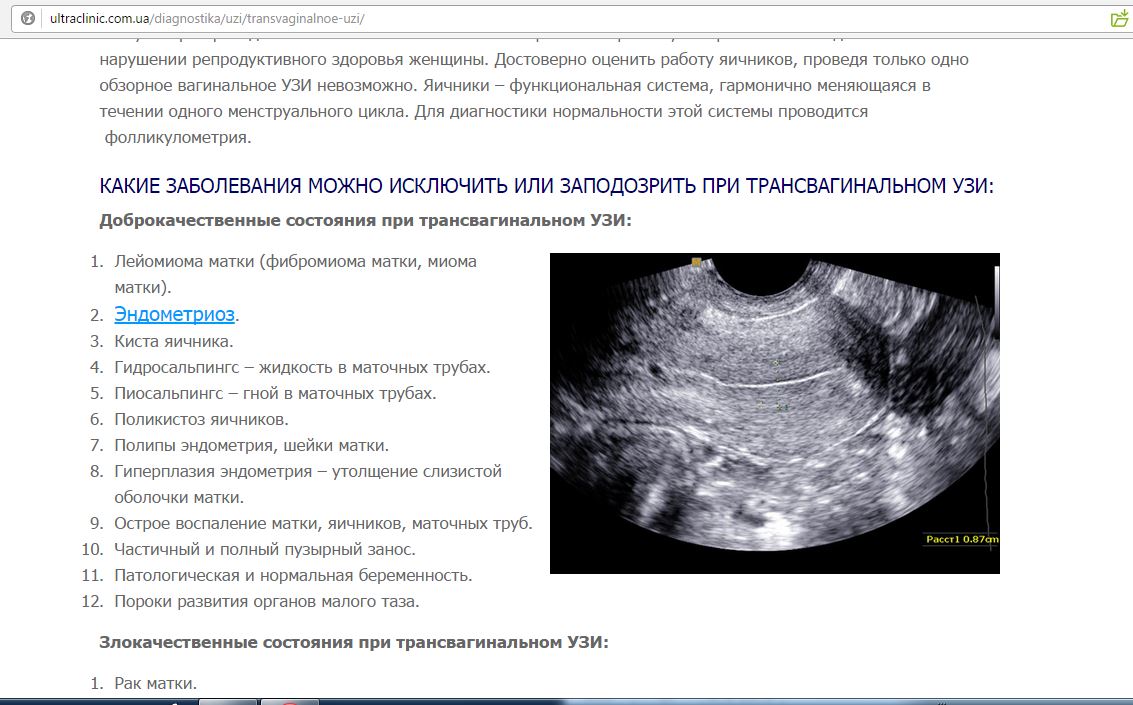Screen dimensions: 1133x705
Task: Open the Эндометриоз link
Action: [174, 315]
